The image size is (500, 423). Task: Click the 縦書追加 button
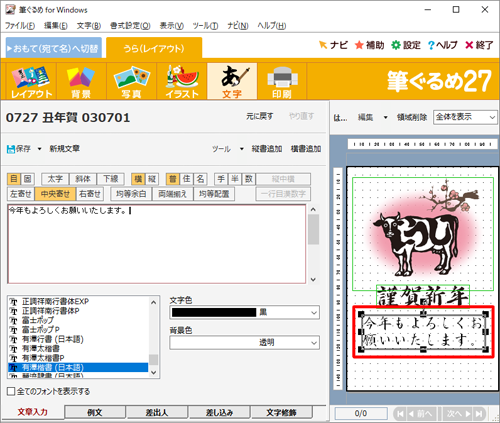pos(267,149)
